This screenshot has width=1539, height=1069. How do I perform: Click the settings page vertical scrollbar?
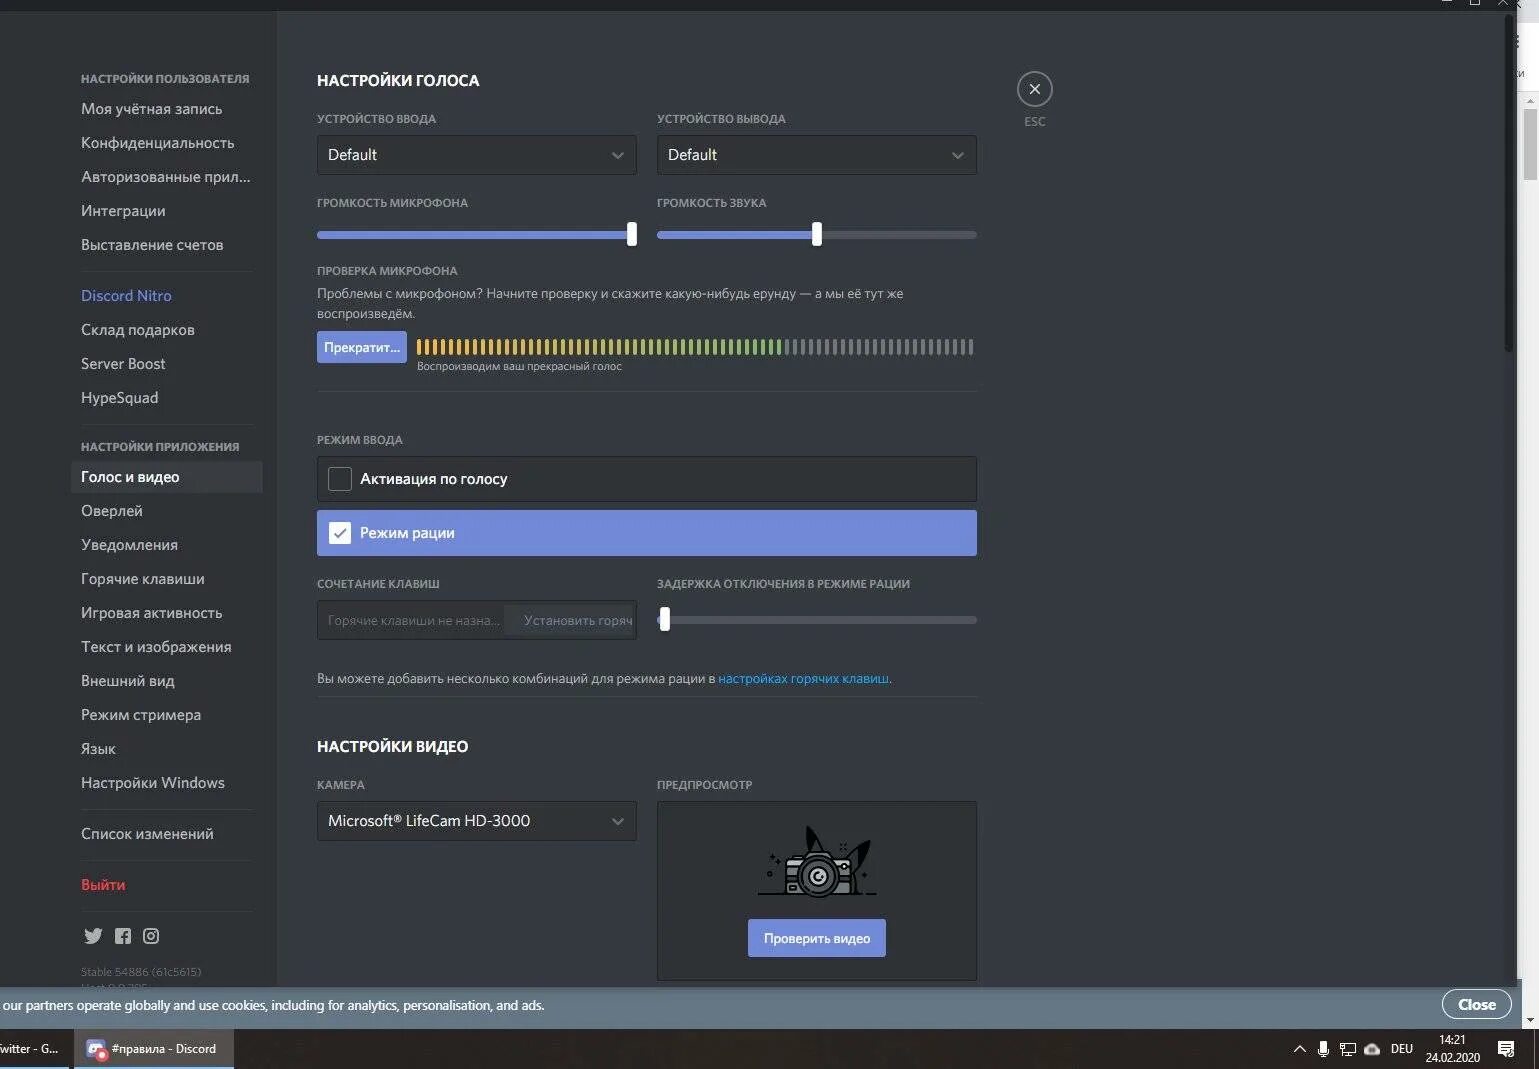coord(1510,185)
